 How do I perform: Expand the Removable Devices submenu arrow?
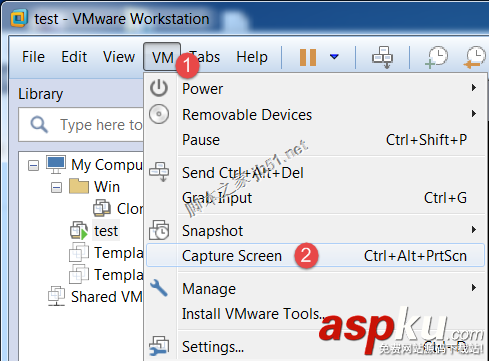point(474,114)
